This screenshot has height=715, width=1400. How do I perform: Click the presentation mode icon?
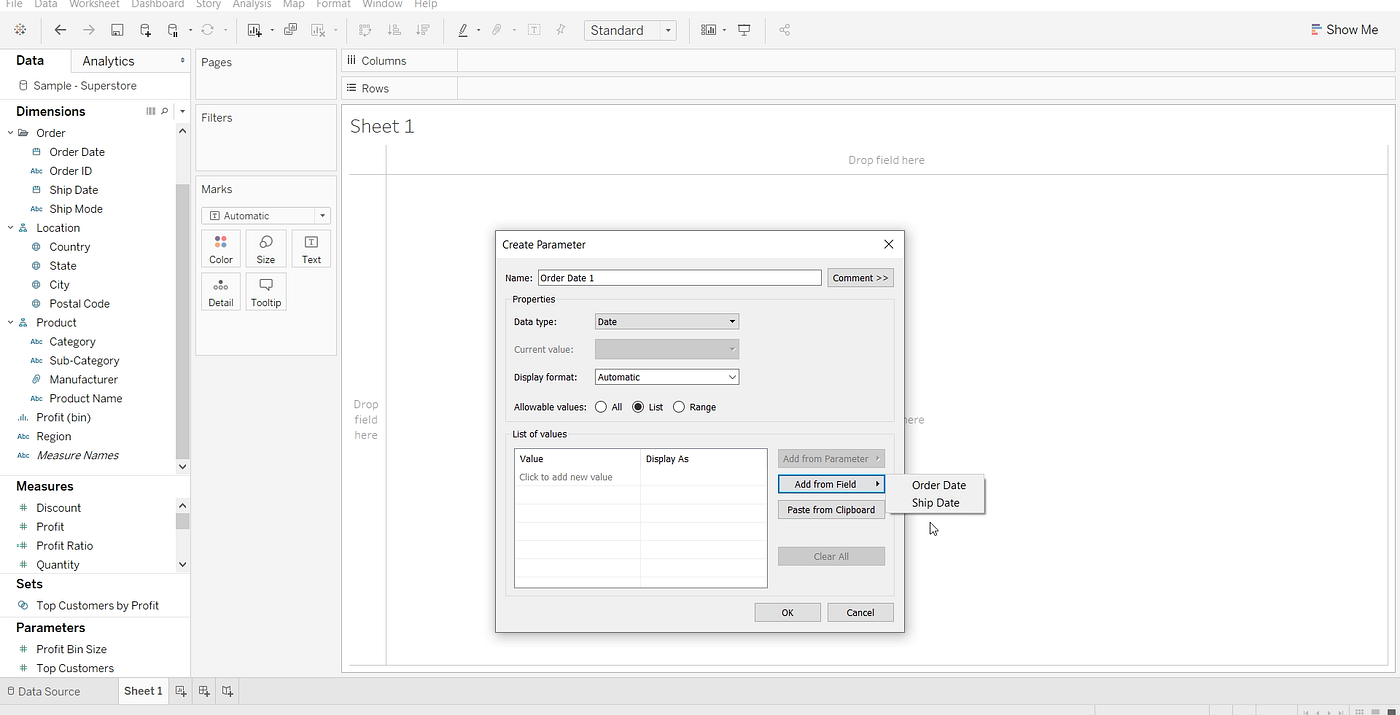click(744, 30)
